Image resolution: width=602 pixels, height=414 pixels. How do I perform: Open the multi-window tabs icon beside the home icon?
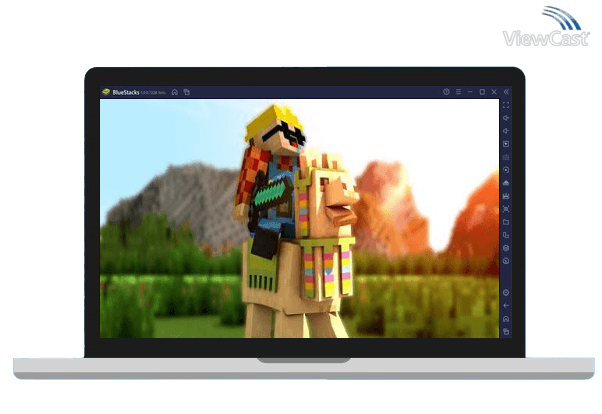187,92
